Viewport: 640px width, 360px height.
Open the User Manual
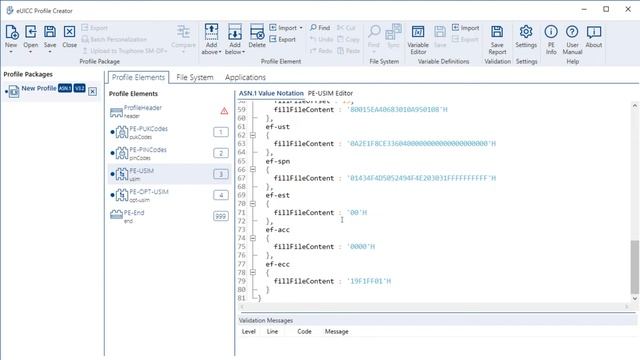click(572, 39)
